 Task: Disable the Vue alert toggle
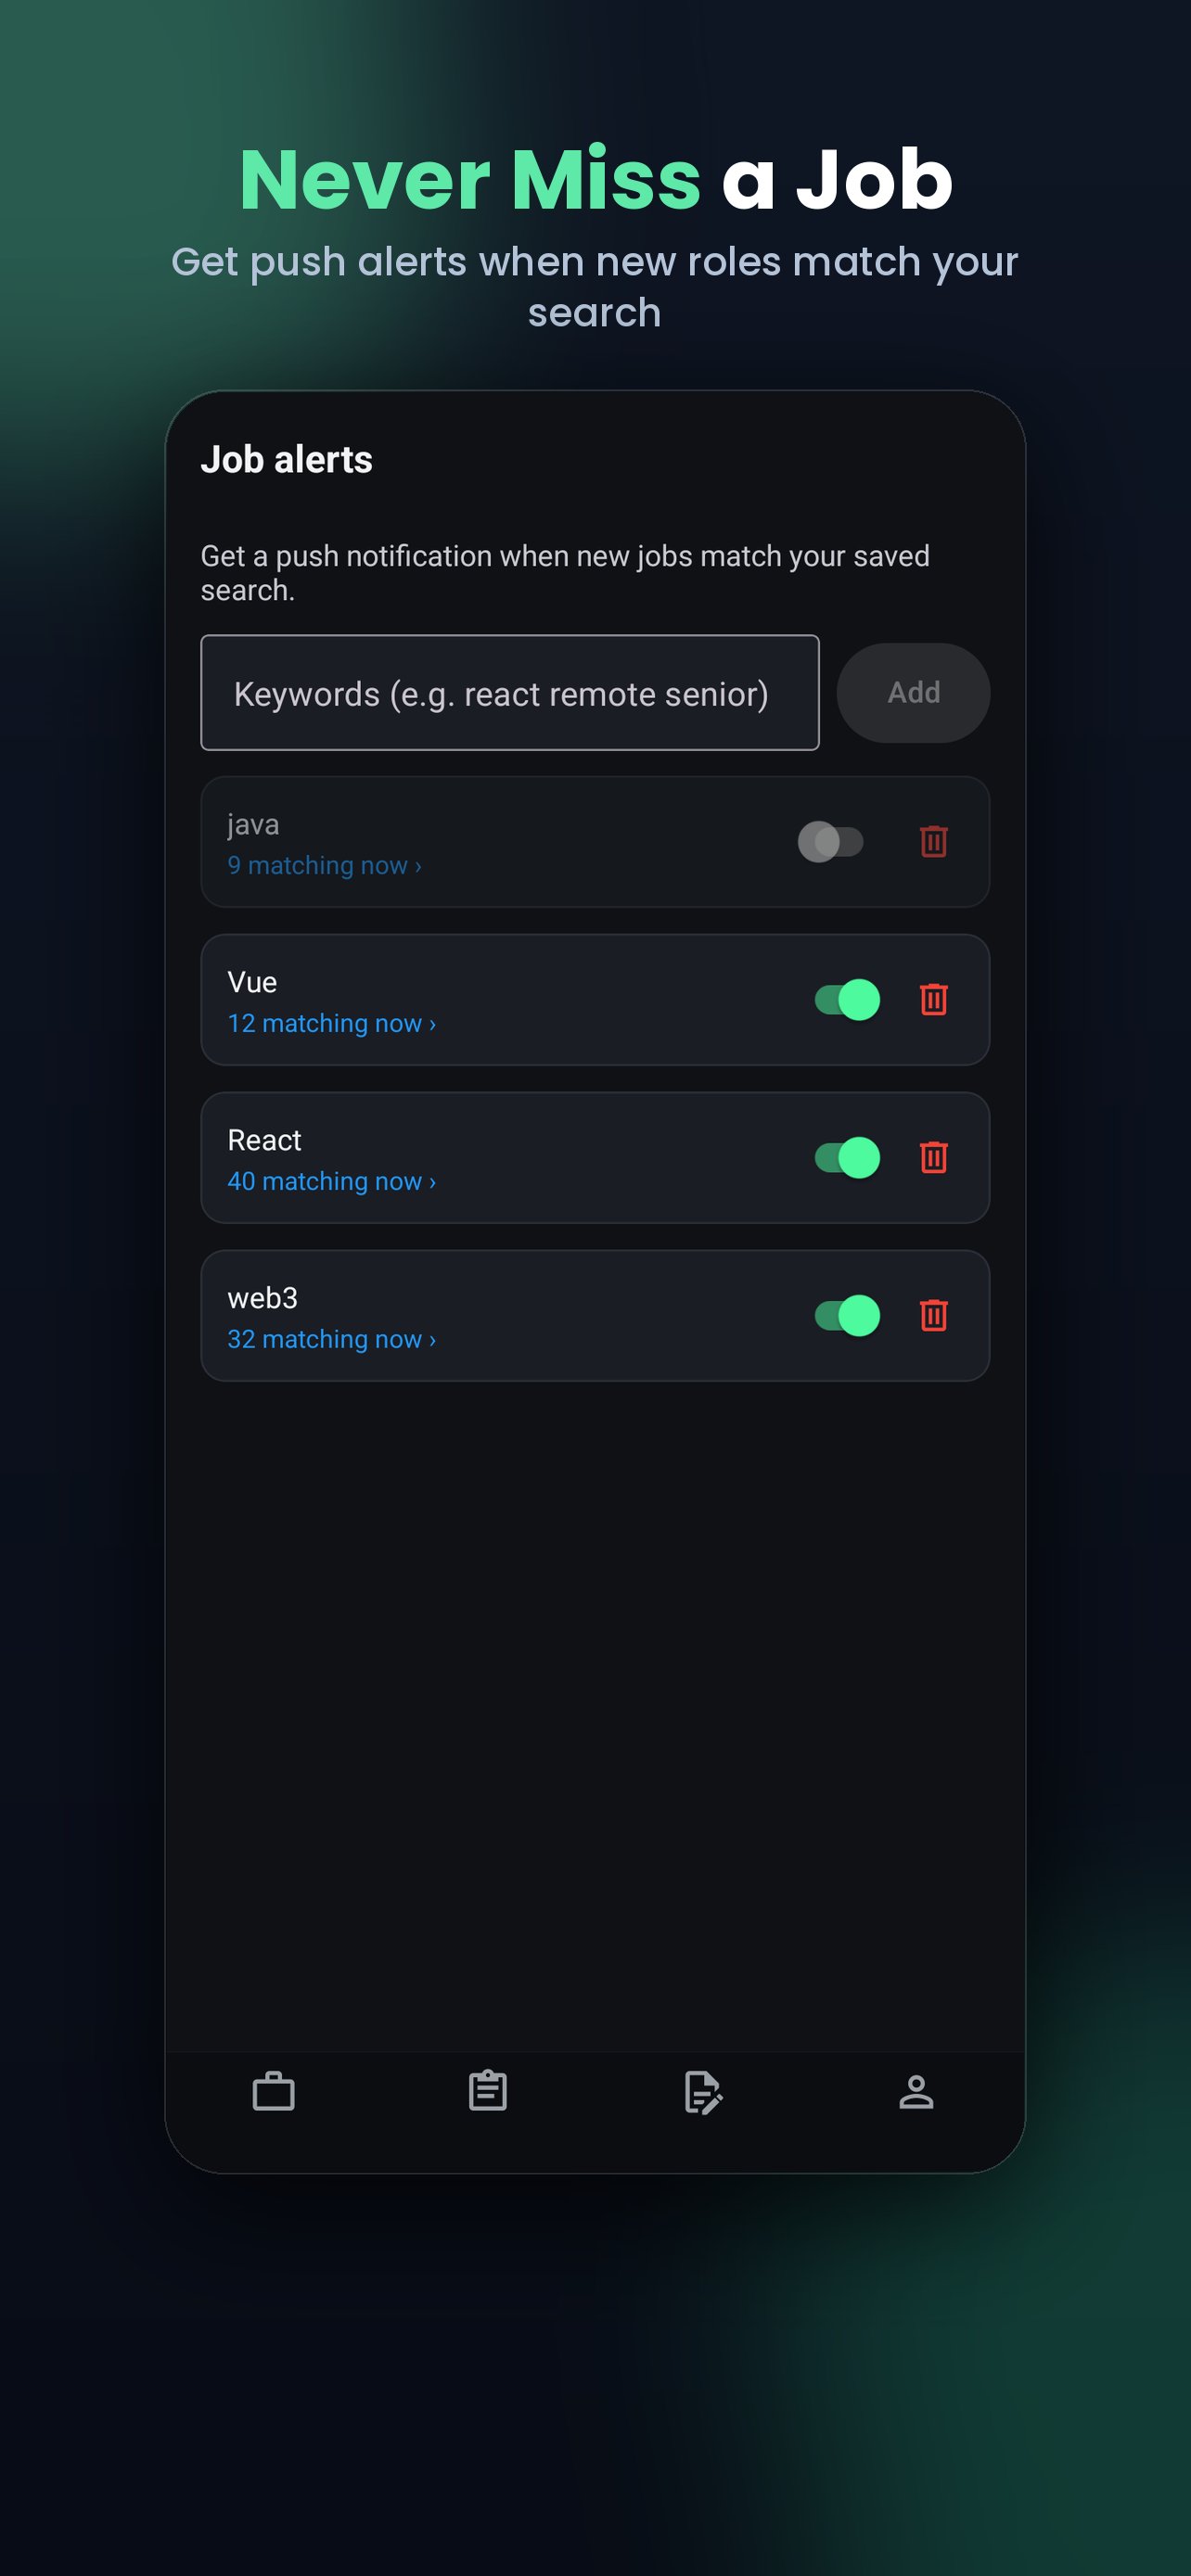pyautogui.click(x=847, y=999)
